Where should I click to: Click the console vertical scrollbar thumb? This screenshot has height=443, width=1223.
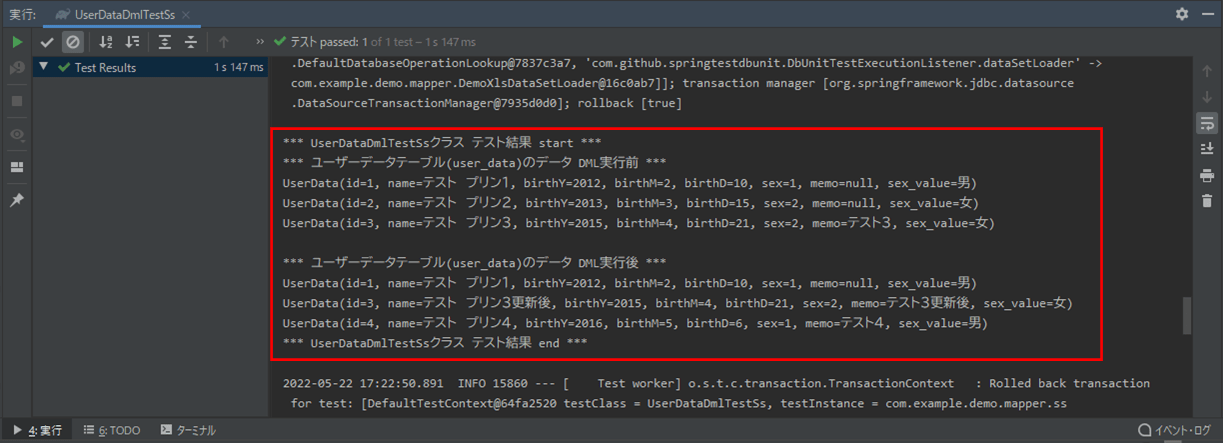[x=1187, y=315]
